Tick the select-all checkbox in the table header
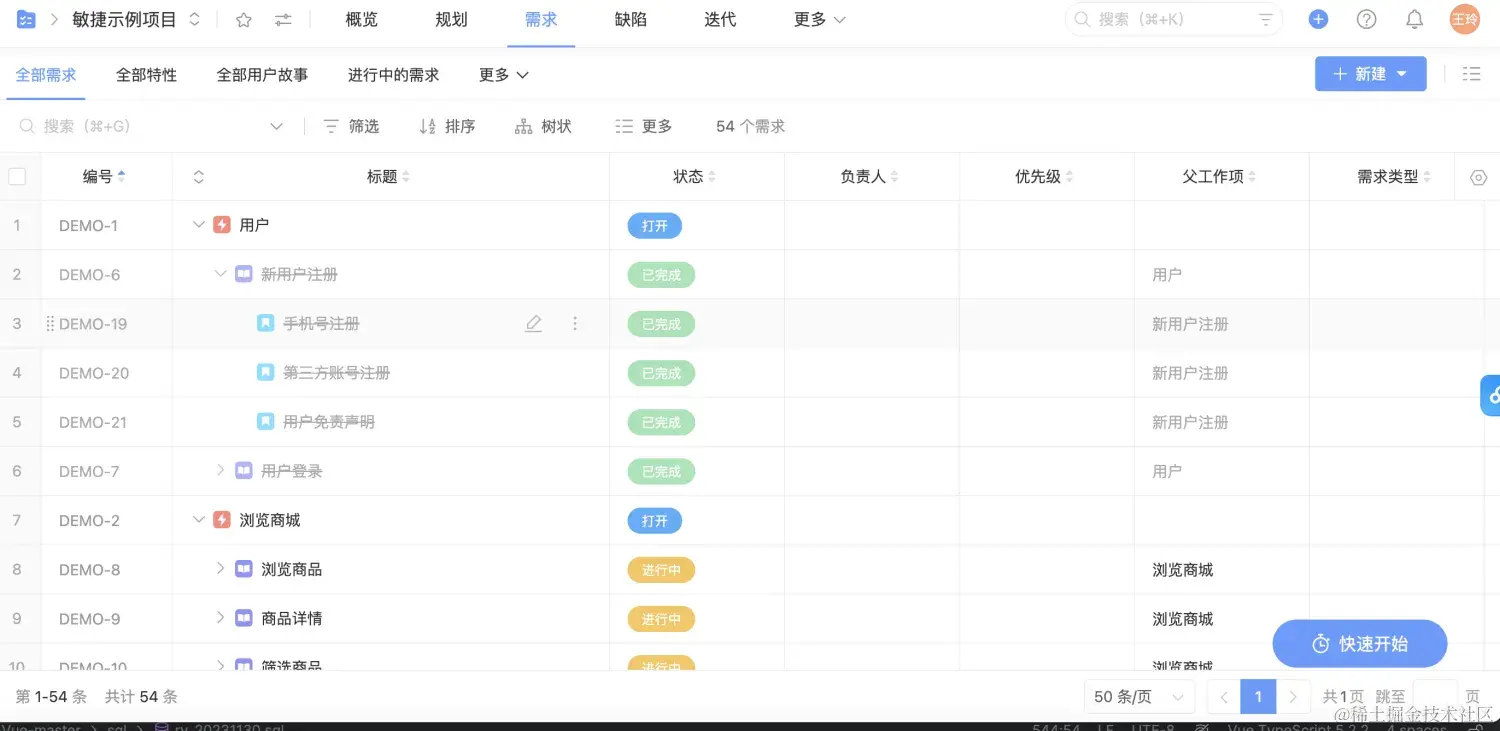The width and height of the screenshot is (1500, 731). 17,177
